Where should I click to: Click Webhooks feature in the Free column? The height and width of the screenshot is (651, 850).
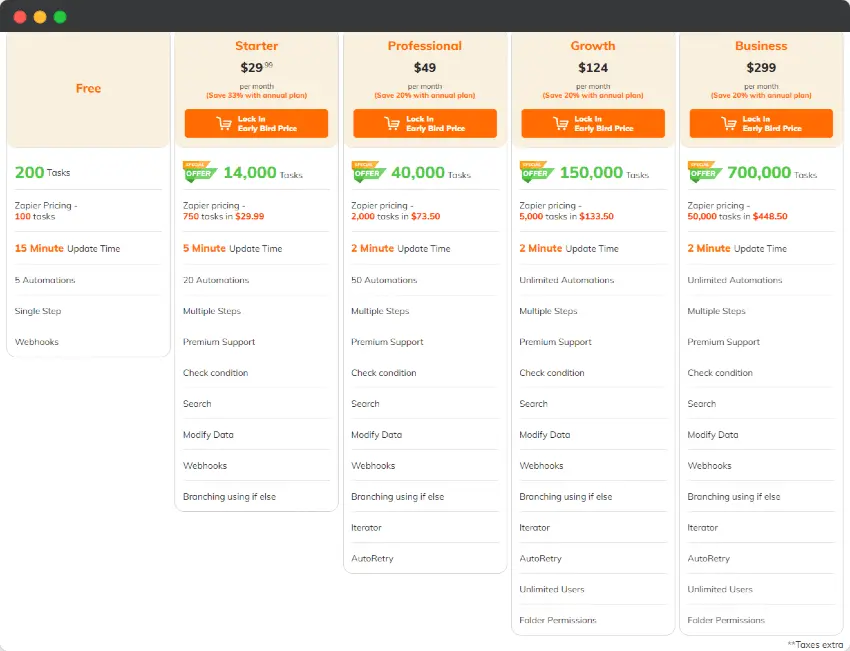click(37, 342)
